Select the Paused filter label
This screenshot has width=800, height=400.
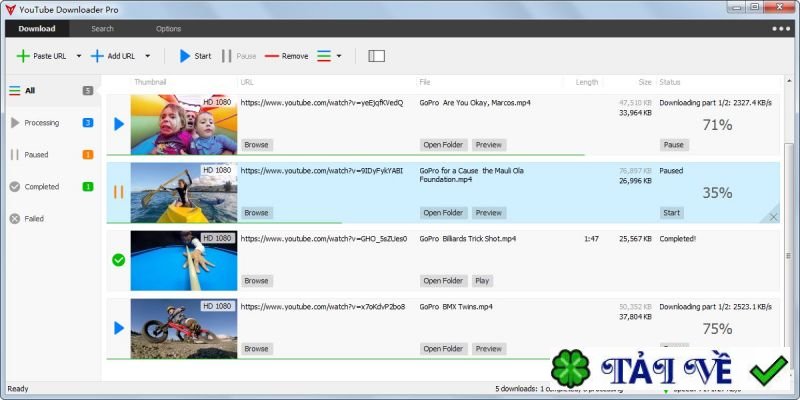36,155
